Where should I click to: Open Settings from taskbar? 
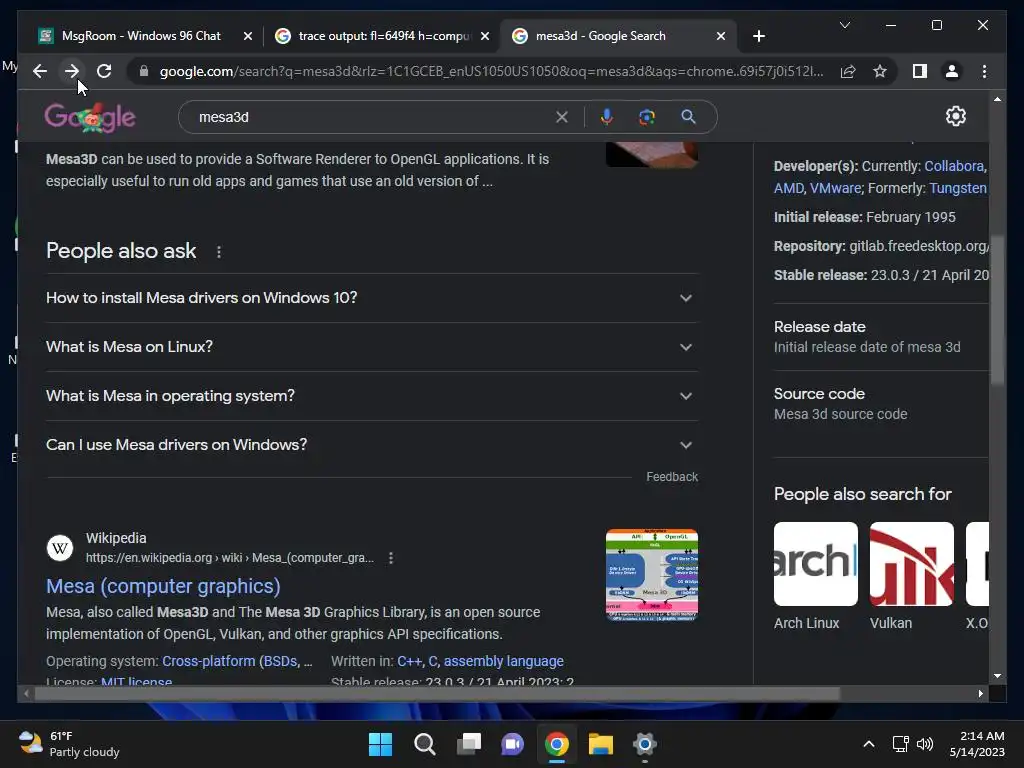point(645,744)
